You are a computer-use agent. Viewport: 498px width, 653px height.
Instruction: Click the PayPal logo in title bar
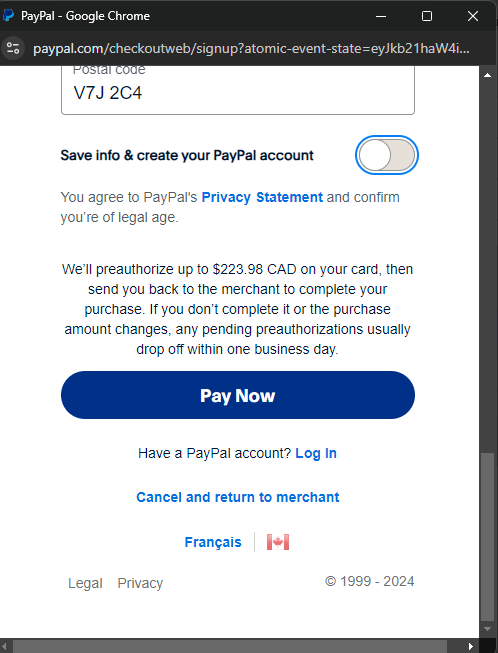(8, 16)
